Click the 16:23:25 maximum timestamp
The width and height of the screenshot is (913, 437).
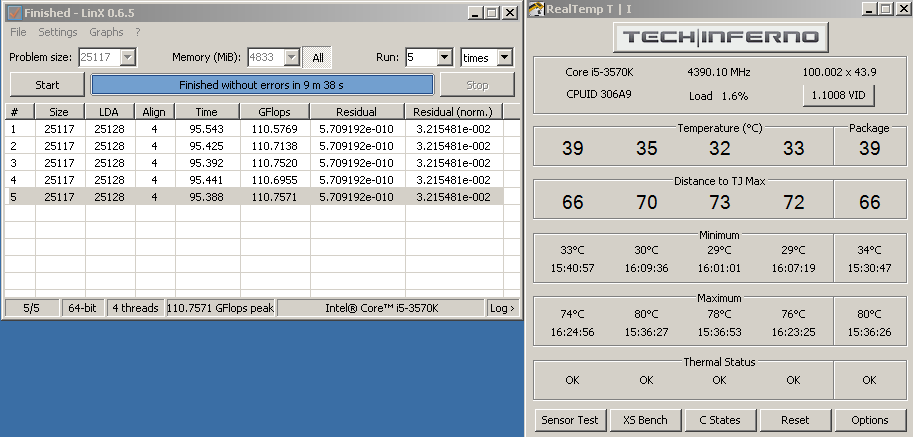pyautogui.click(x=794, y=332)
